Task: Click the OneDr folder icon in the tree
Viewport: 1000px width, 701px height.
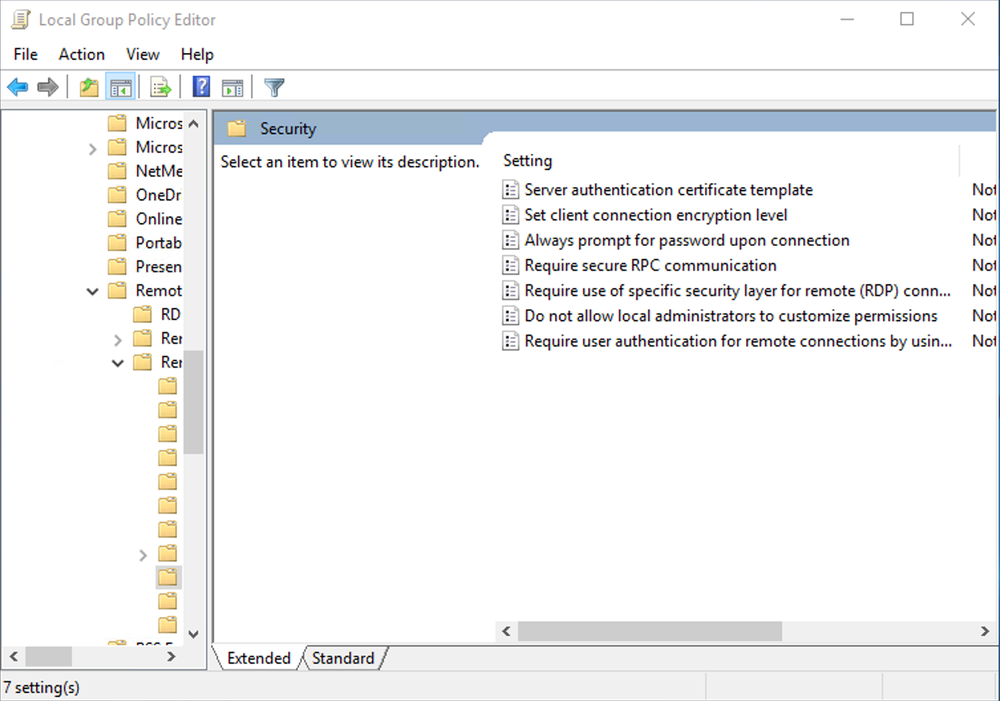Action: point(117,195)
